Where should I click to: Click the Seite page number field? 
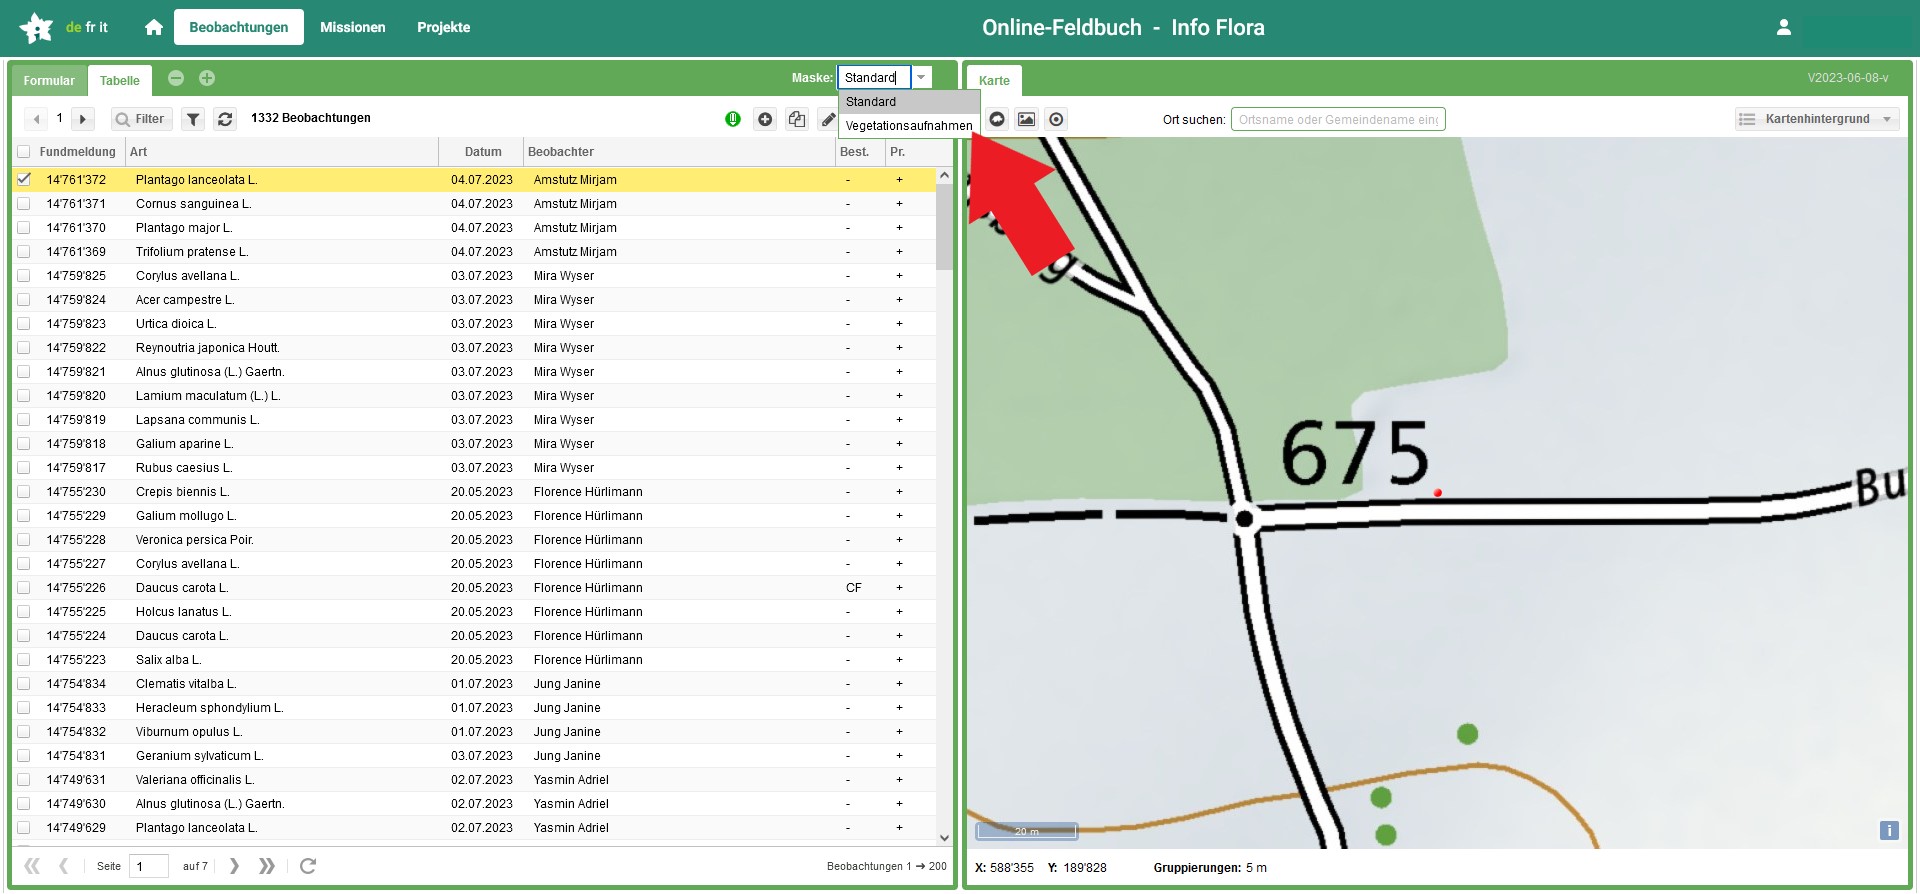(x=150, y=866)
